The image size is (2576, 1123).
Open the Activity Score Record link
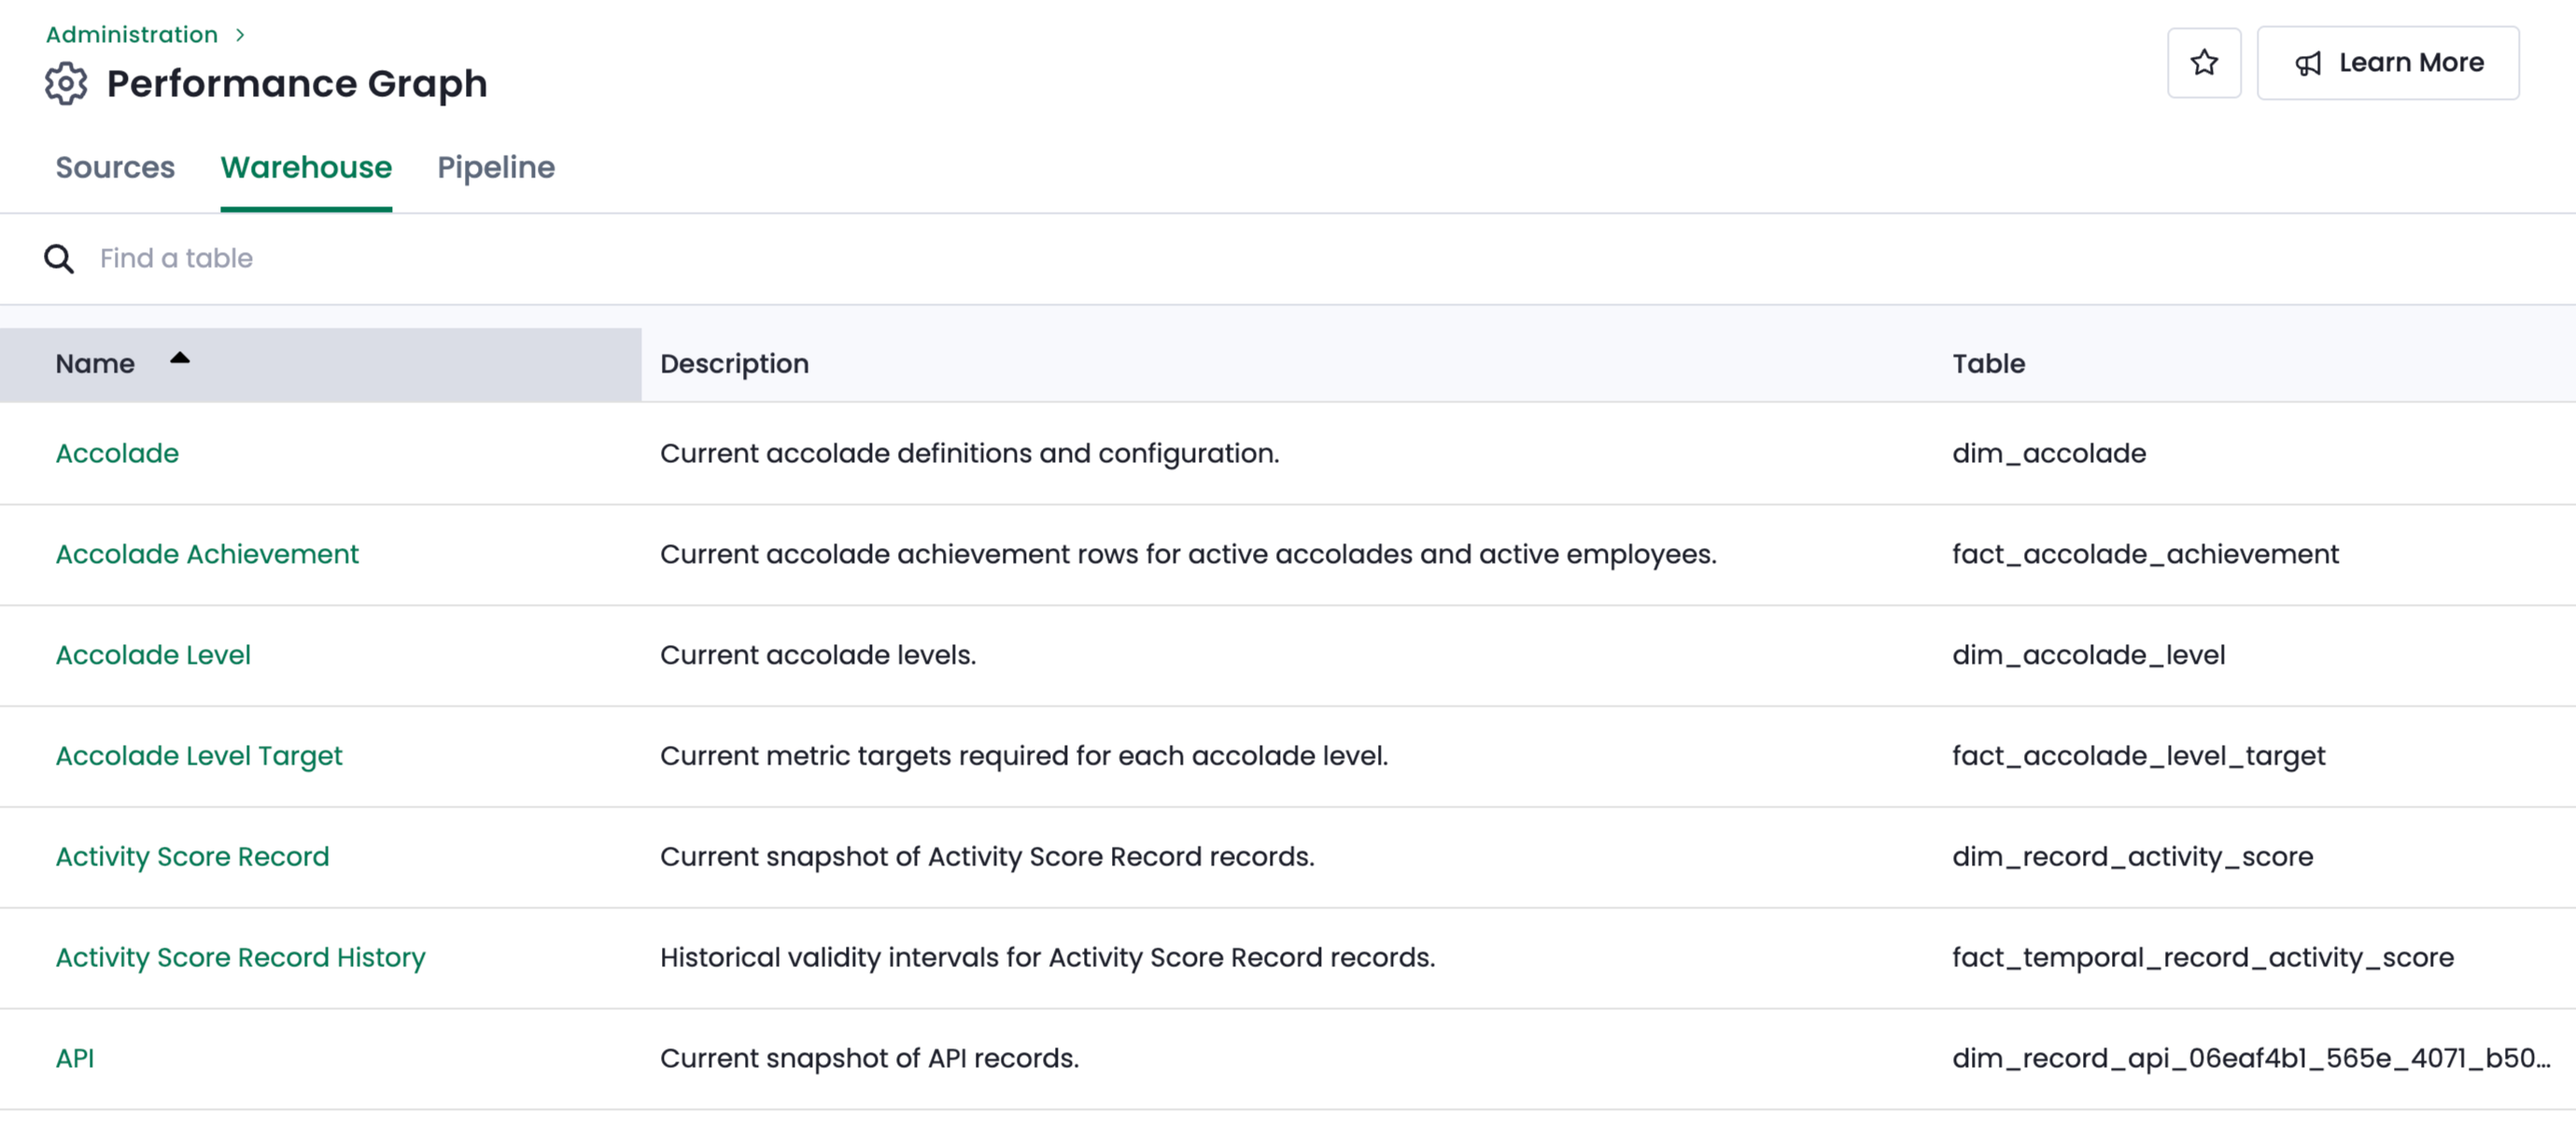[192, 857]
